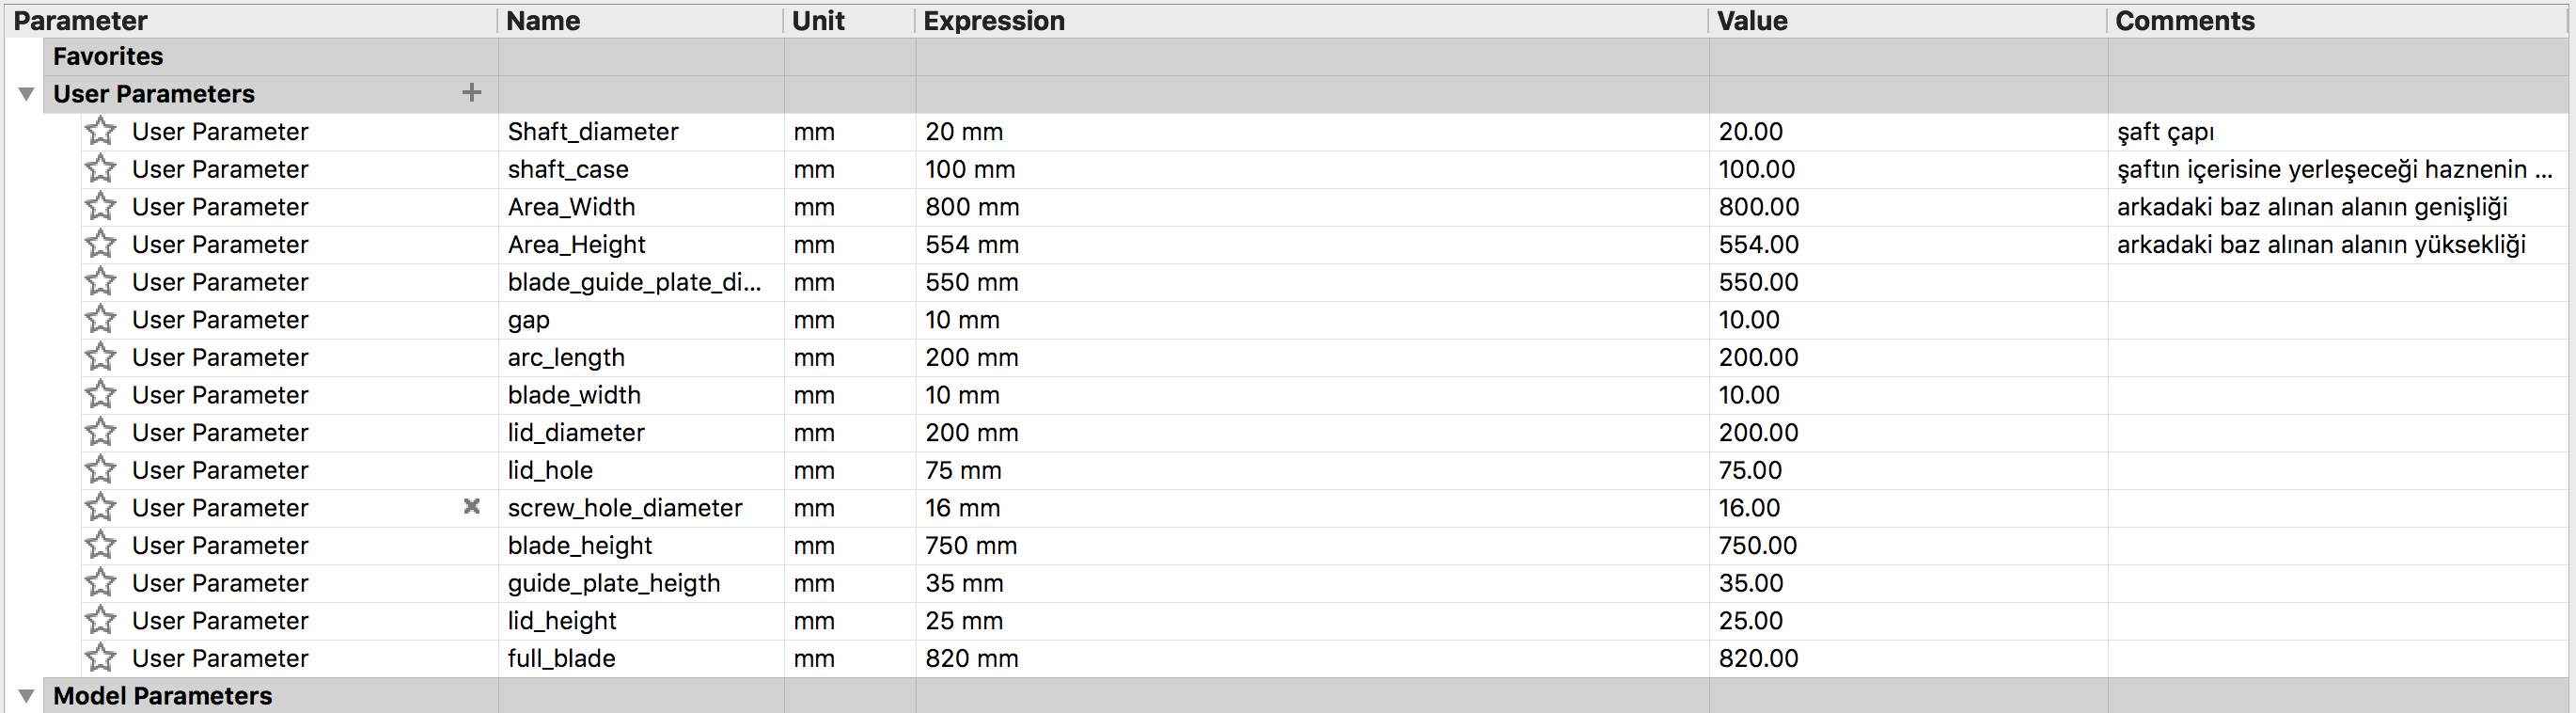This screenshot has width=2576, height=713.
Task: Select the guide_plate_heigth name cell
Action: tap(640, 583)
